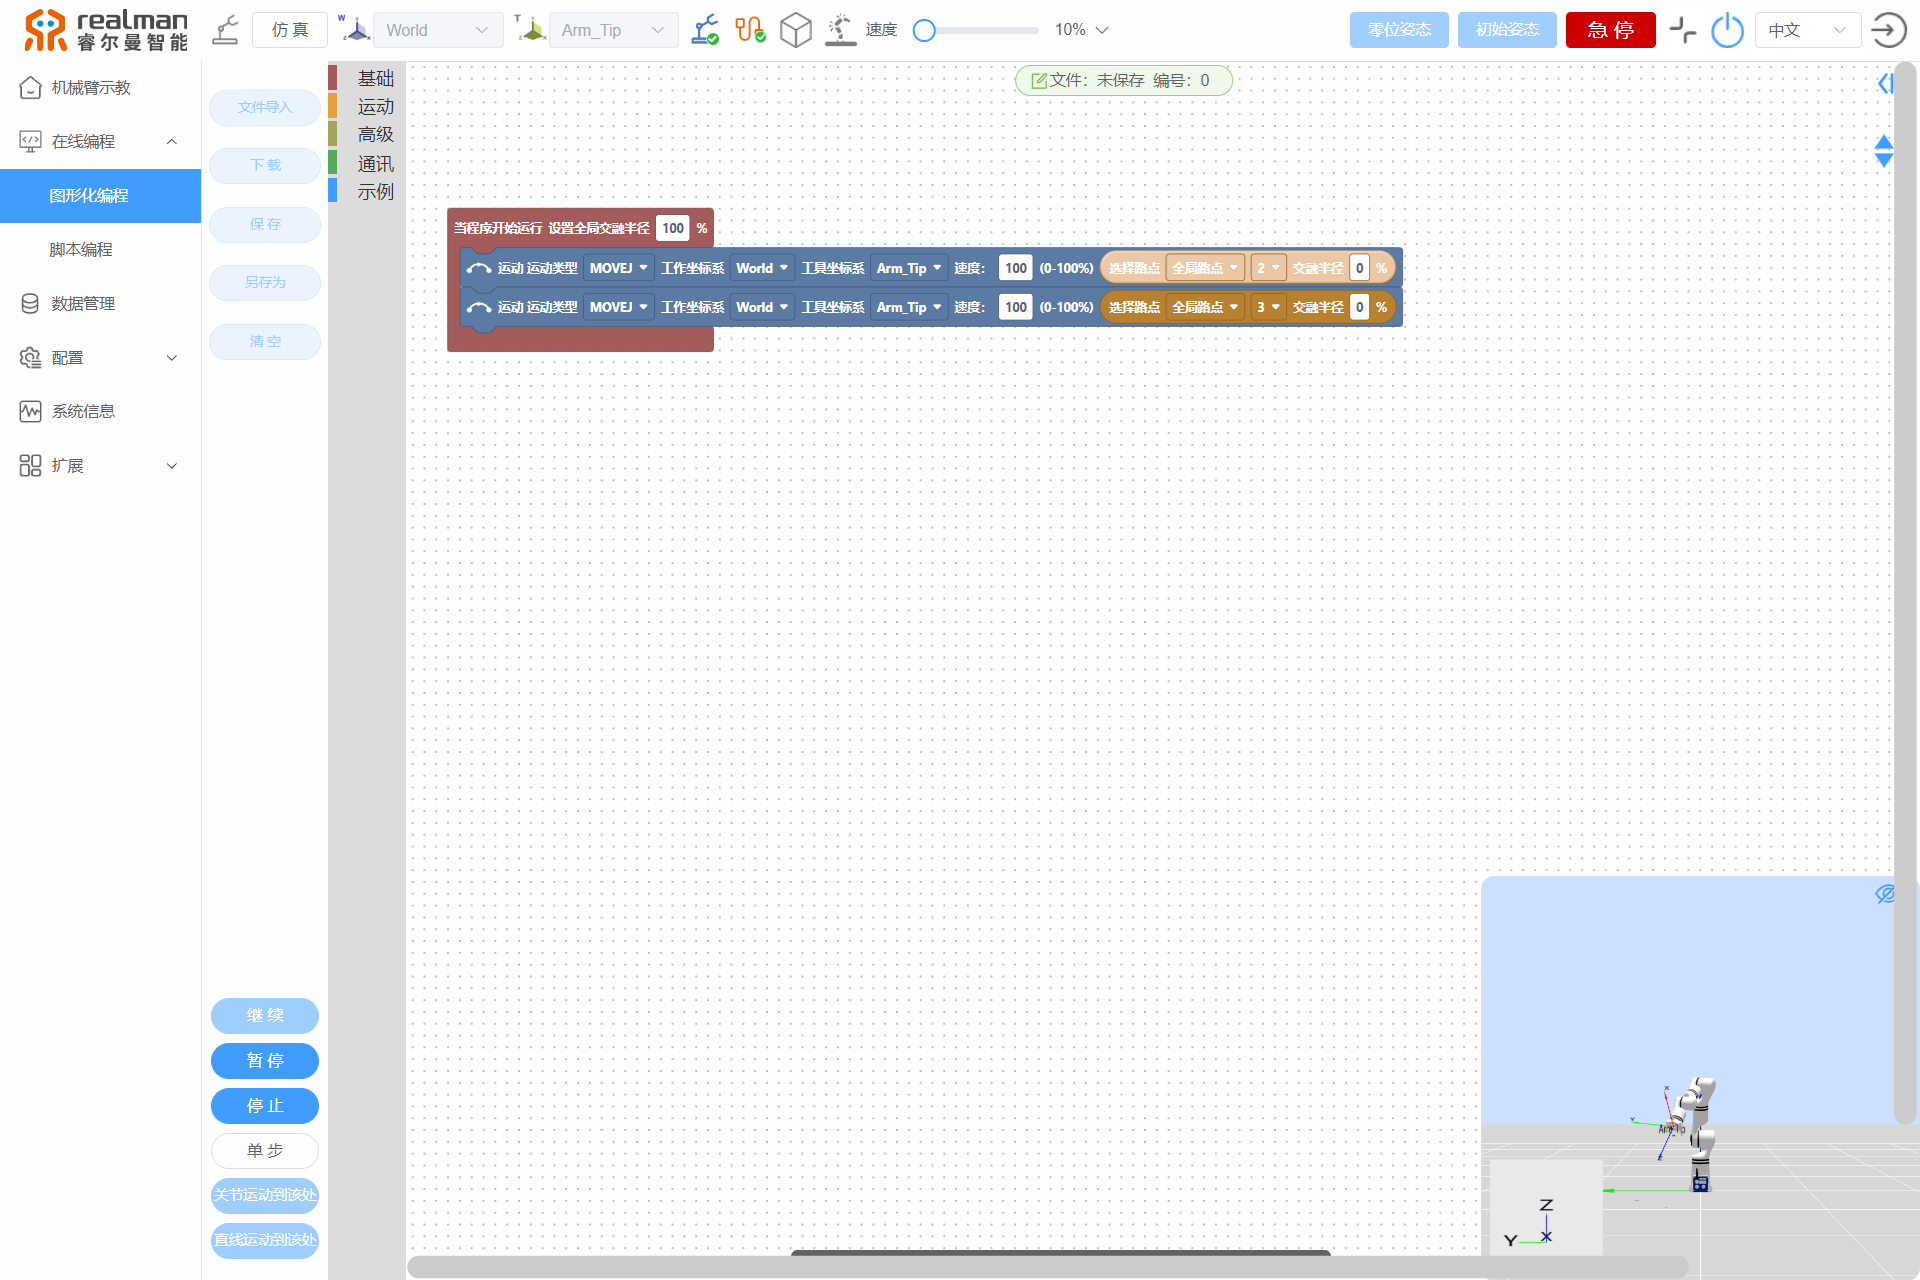
Task: Click the arm collision detection icon
Action: 841,30
